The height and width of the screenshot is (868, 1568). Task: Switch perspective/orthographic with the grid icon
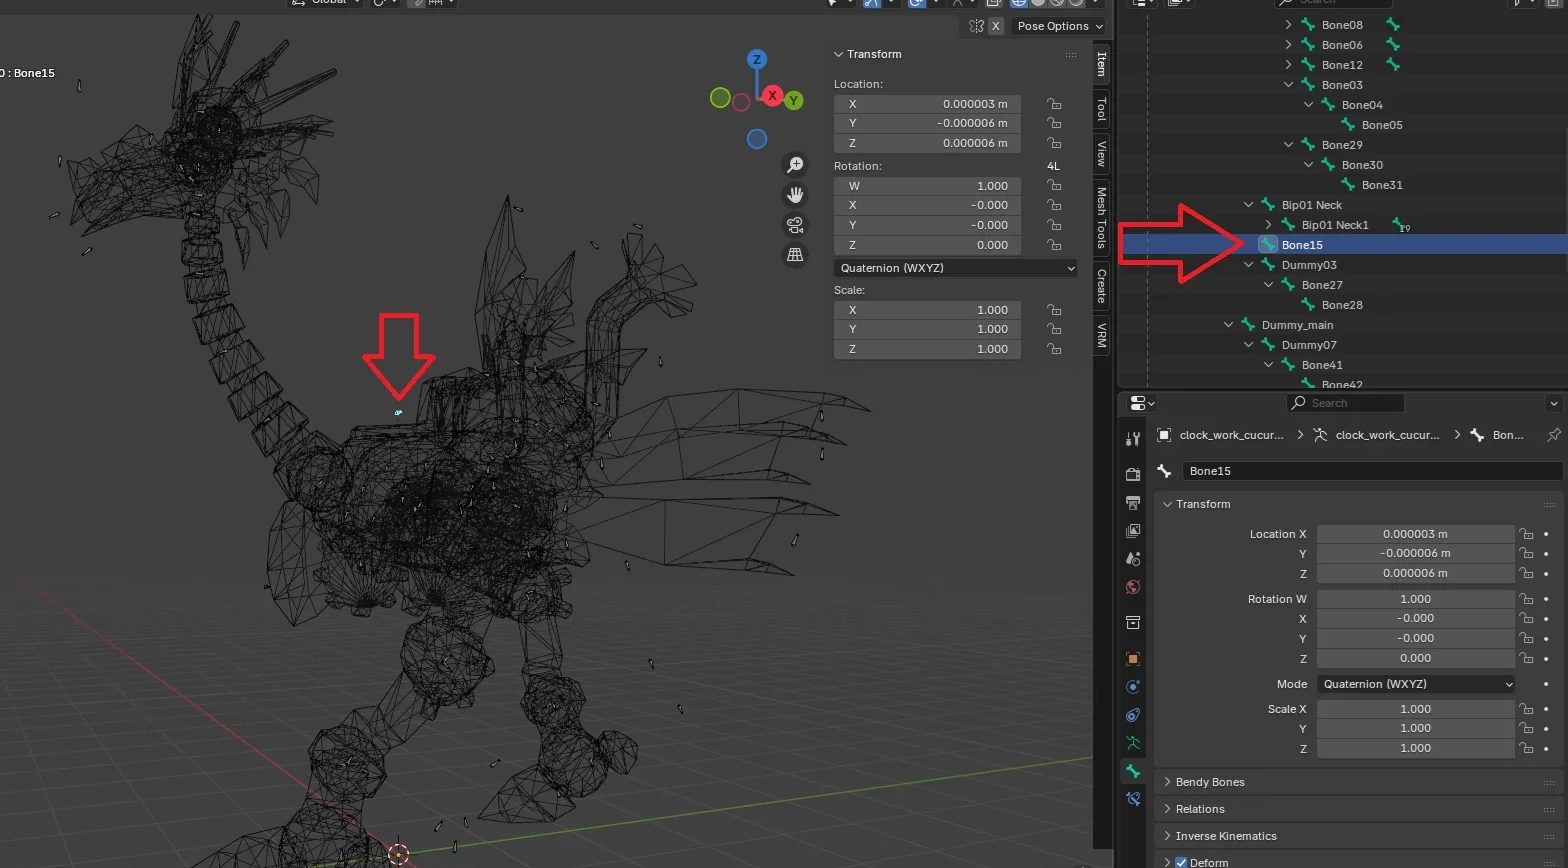[x=795, y=255]
